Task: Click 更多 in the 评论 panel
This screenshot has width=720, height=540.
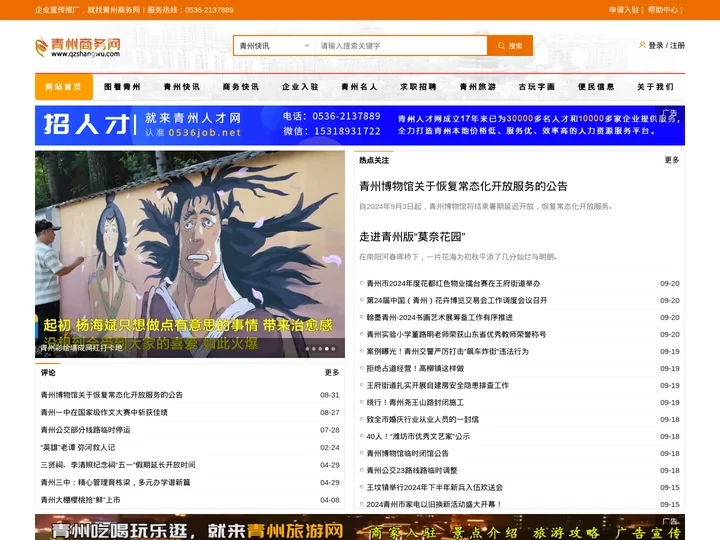Action: coord(332,372)
